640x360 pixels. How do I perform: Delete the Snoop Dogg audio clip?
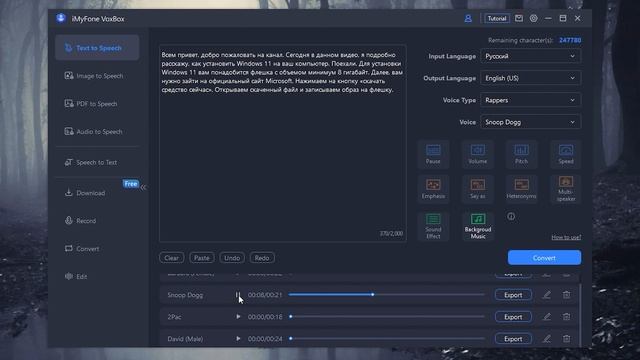(x=566, y=295)
